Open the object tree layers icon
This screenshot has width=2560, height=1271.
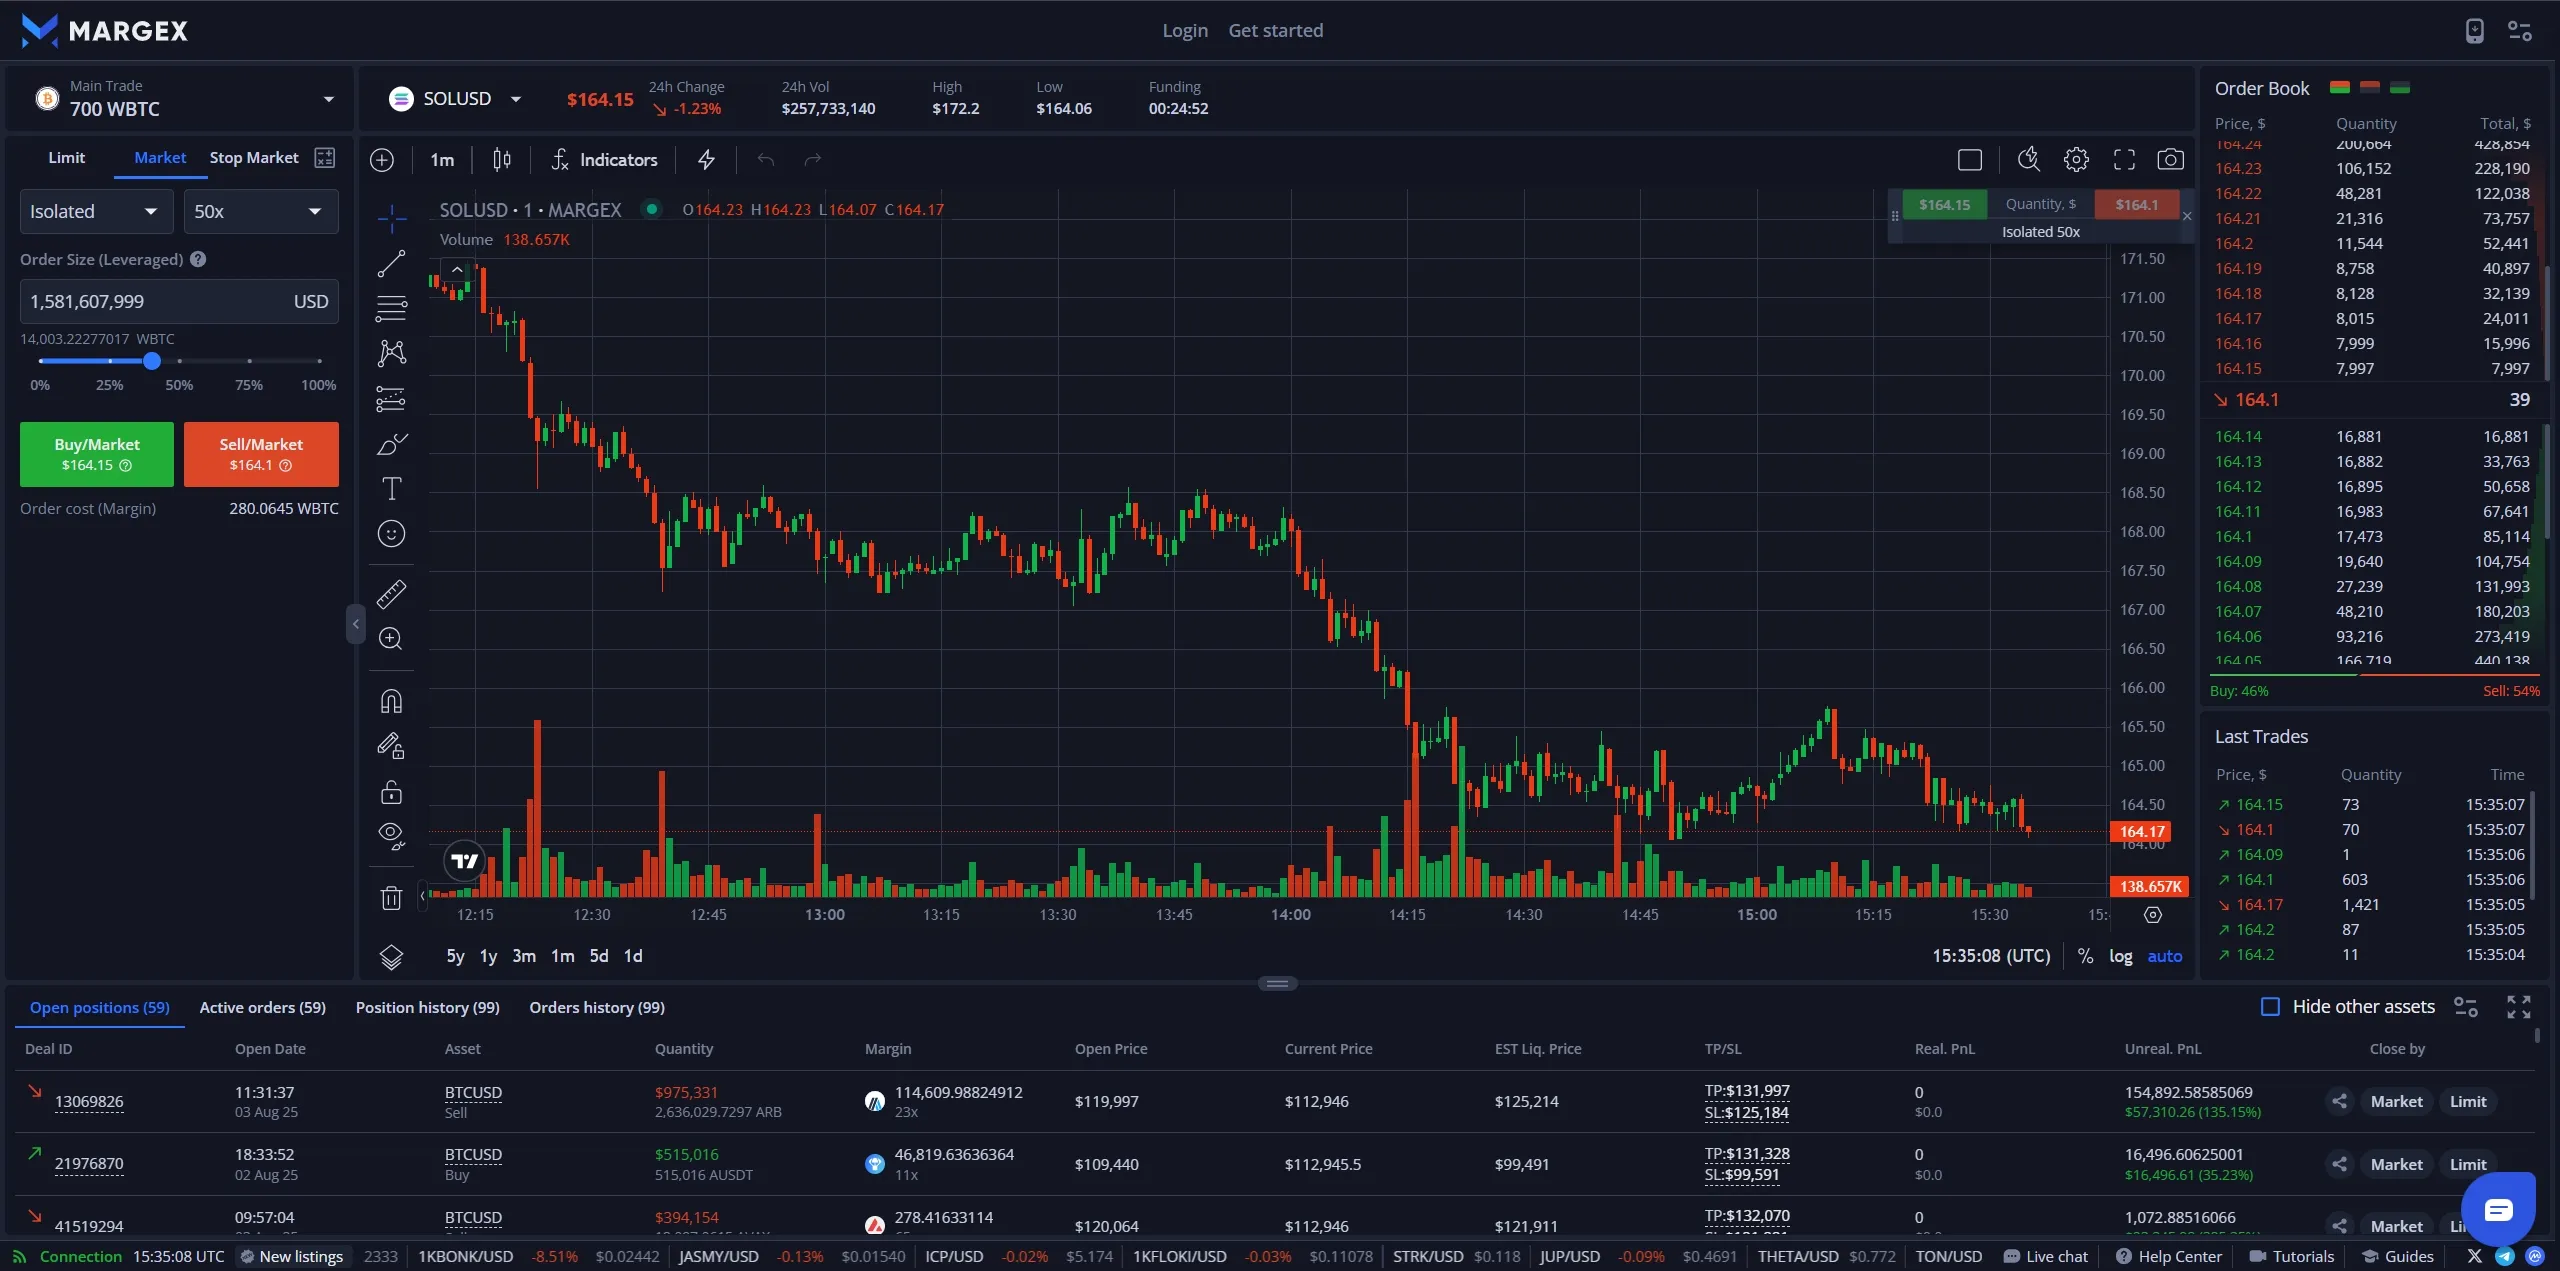point(391,957)
